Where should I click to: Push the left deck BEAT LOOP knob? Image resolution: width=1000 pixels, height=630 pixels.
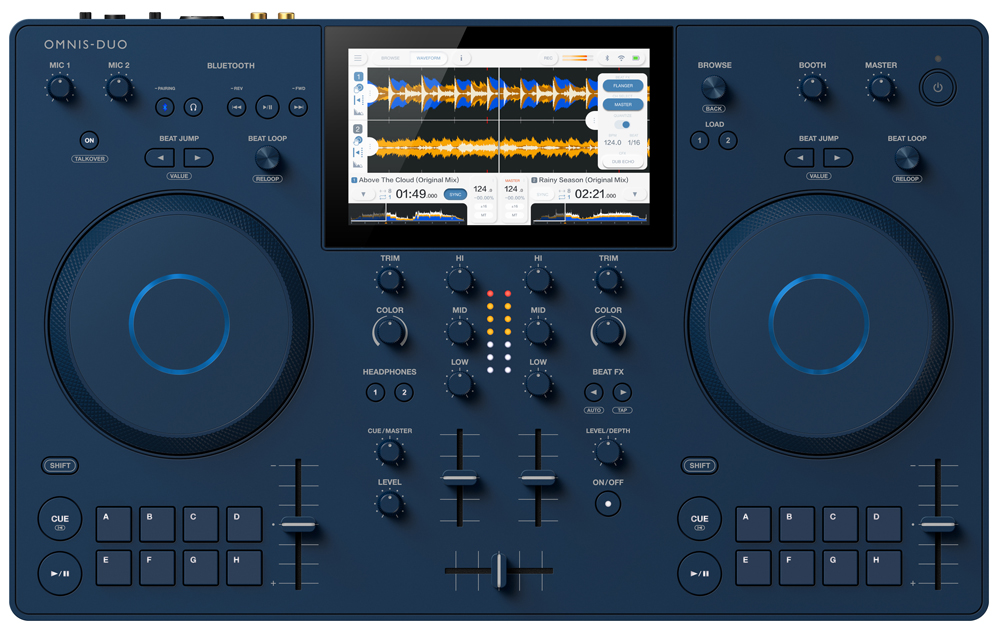(267, 158)
